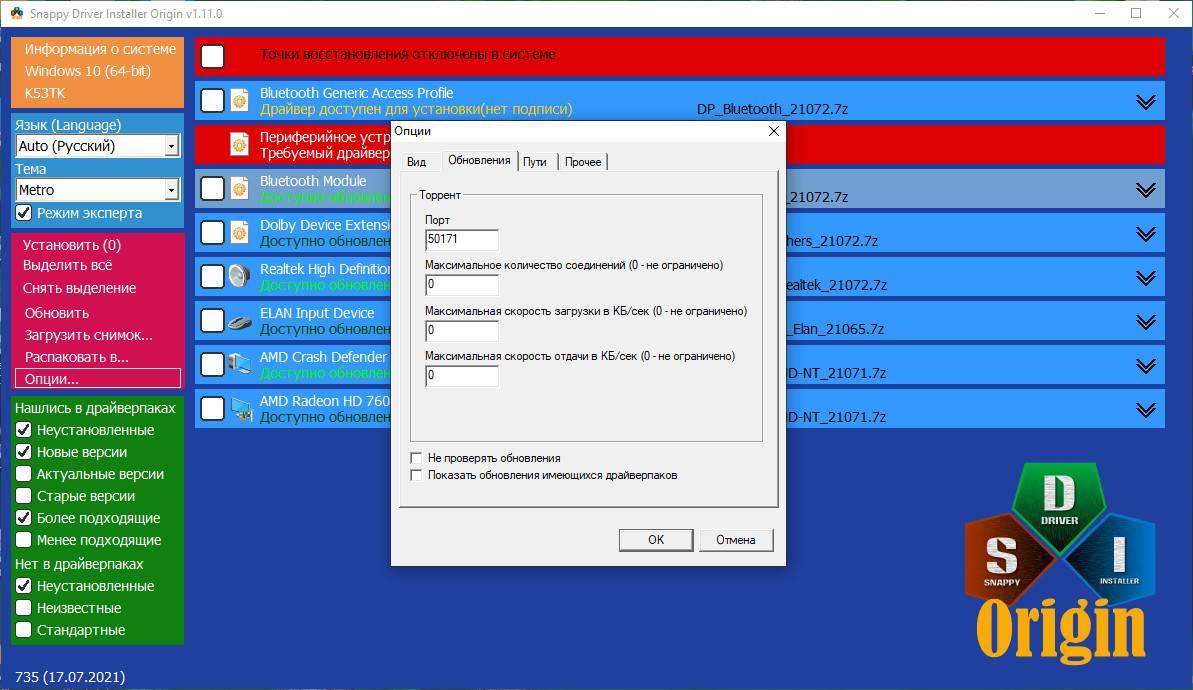Expand the Realtek driver row chevron
This screenshot has width=1193, height=690.
coord(1146,278)
